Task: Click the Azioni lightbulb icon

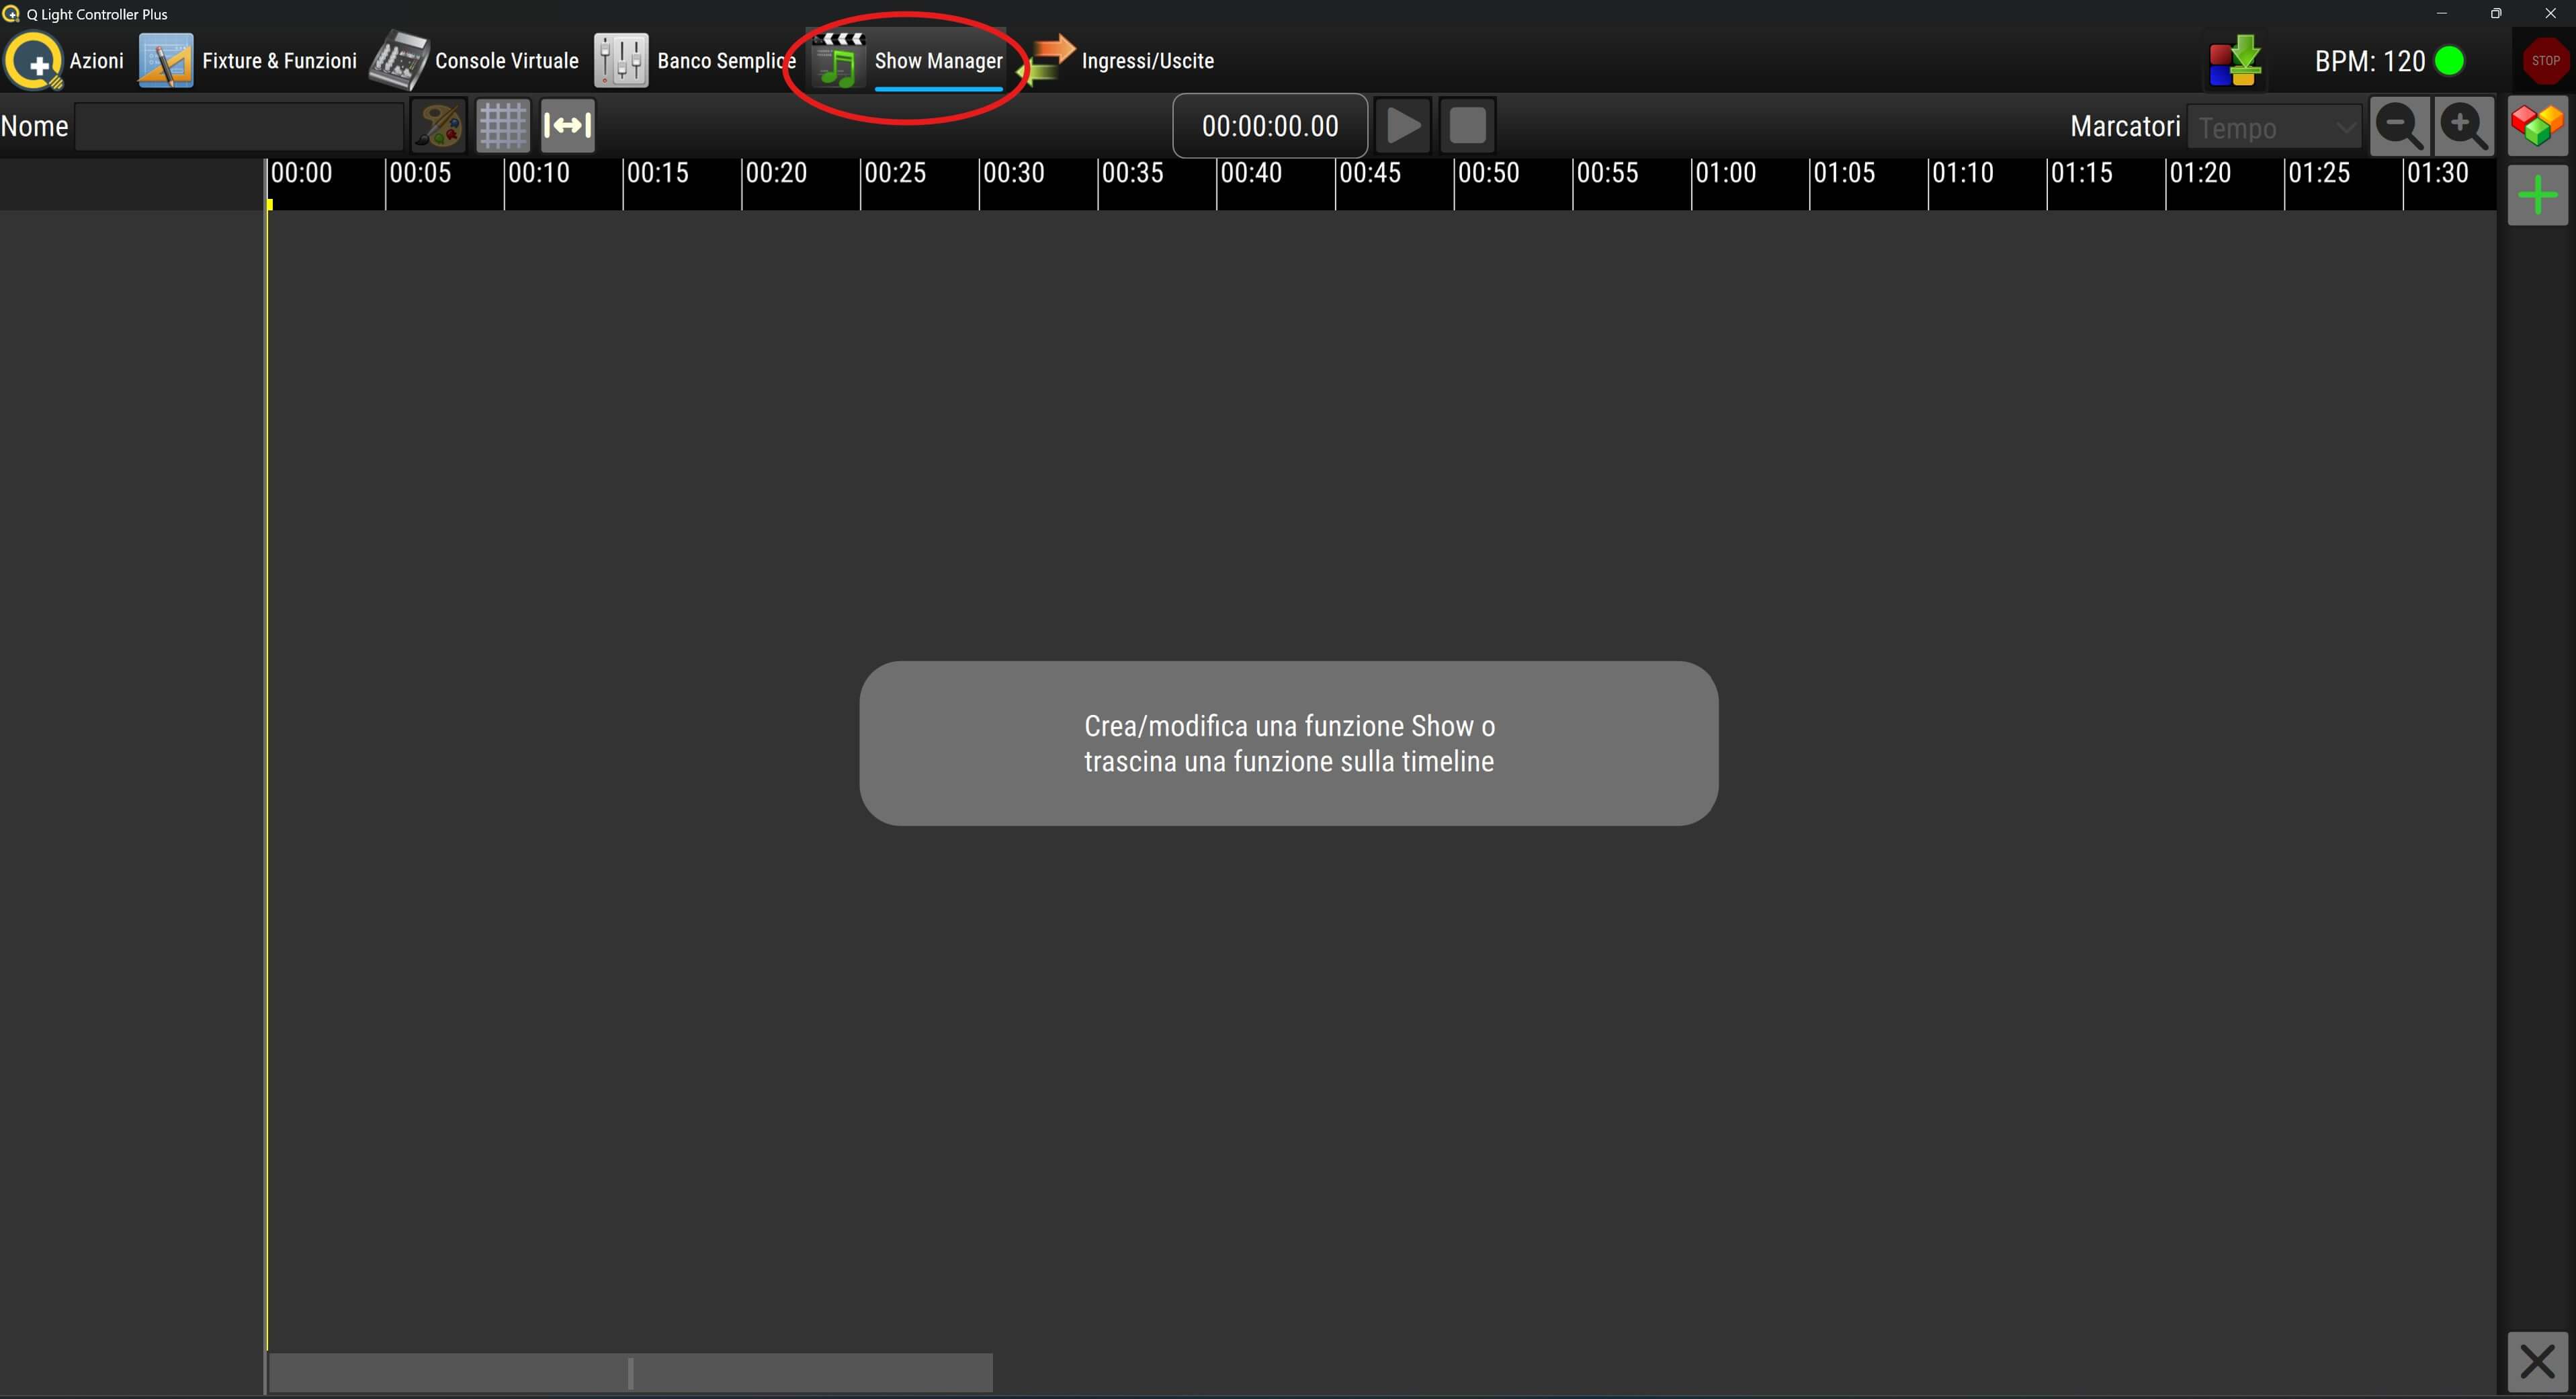Action: coord(34,61)
